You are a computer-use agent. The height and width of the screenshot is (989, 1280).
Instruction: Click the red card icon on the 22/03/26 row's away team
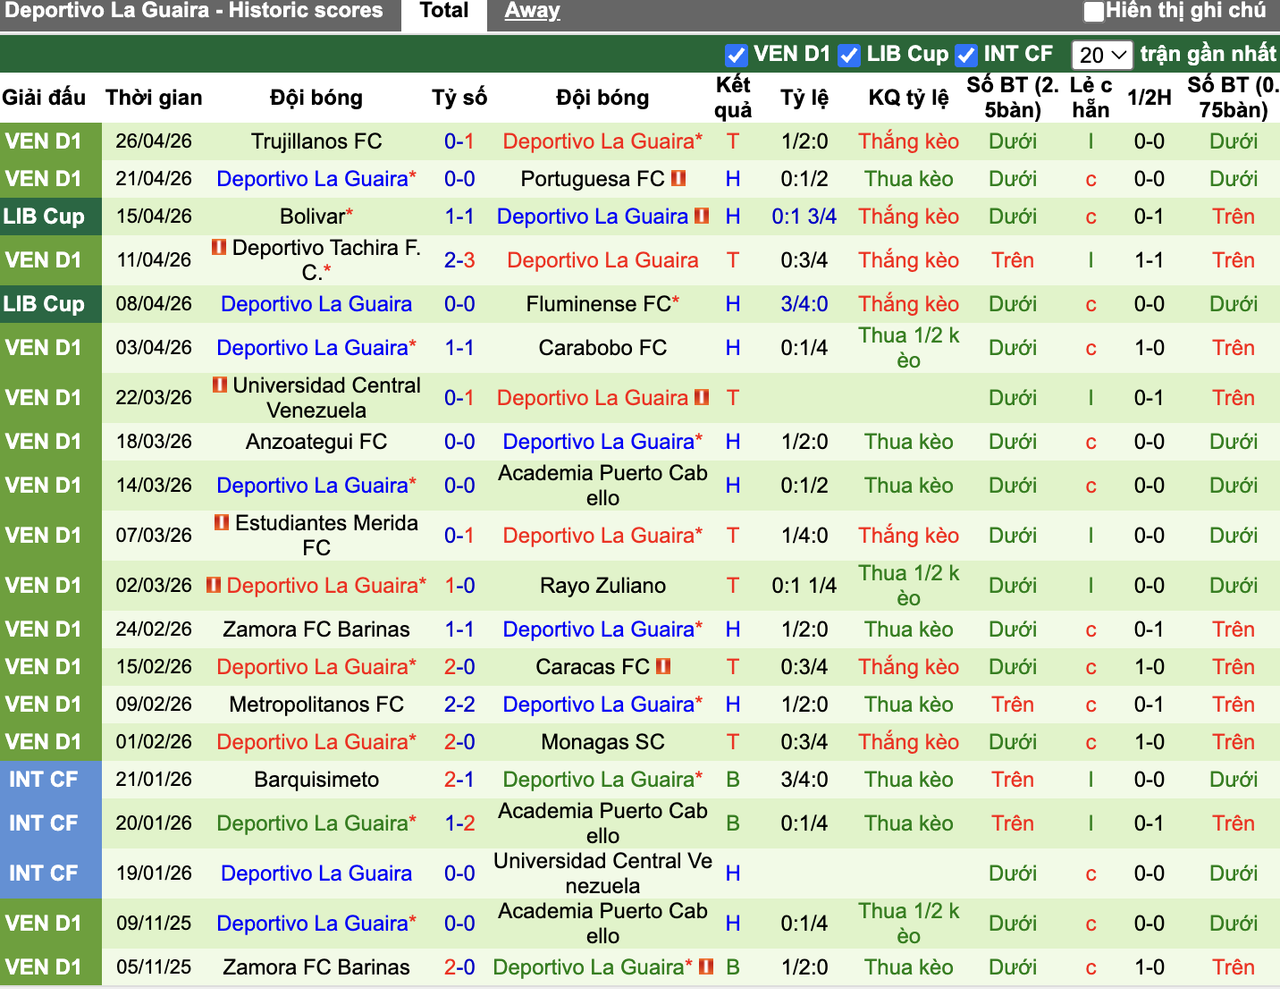pyautogui.click(x=702, y=397)
